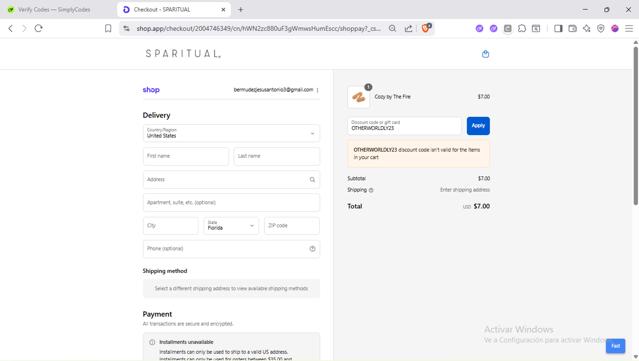This screenshot has height=361, width=639.
Task: Click the Phone (optional) field
Action: tap(231, 249)
